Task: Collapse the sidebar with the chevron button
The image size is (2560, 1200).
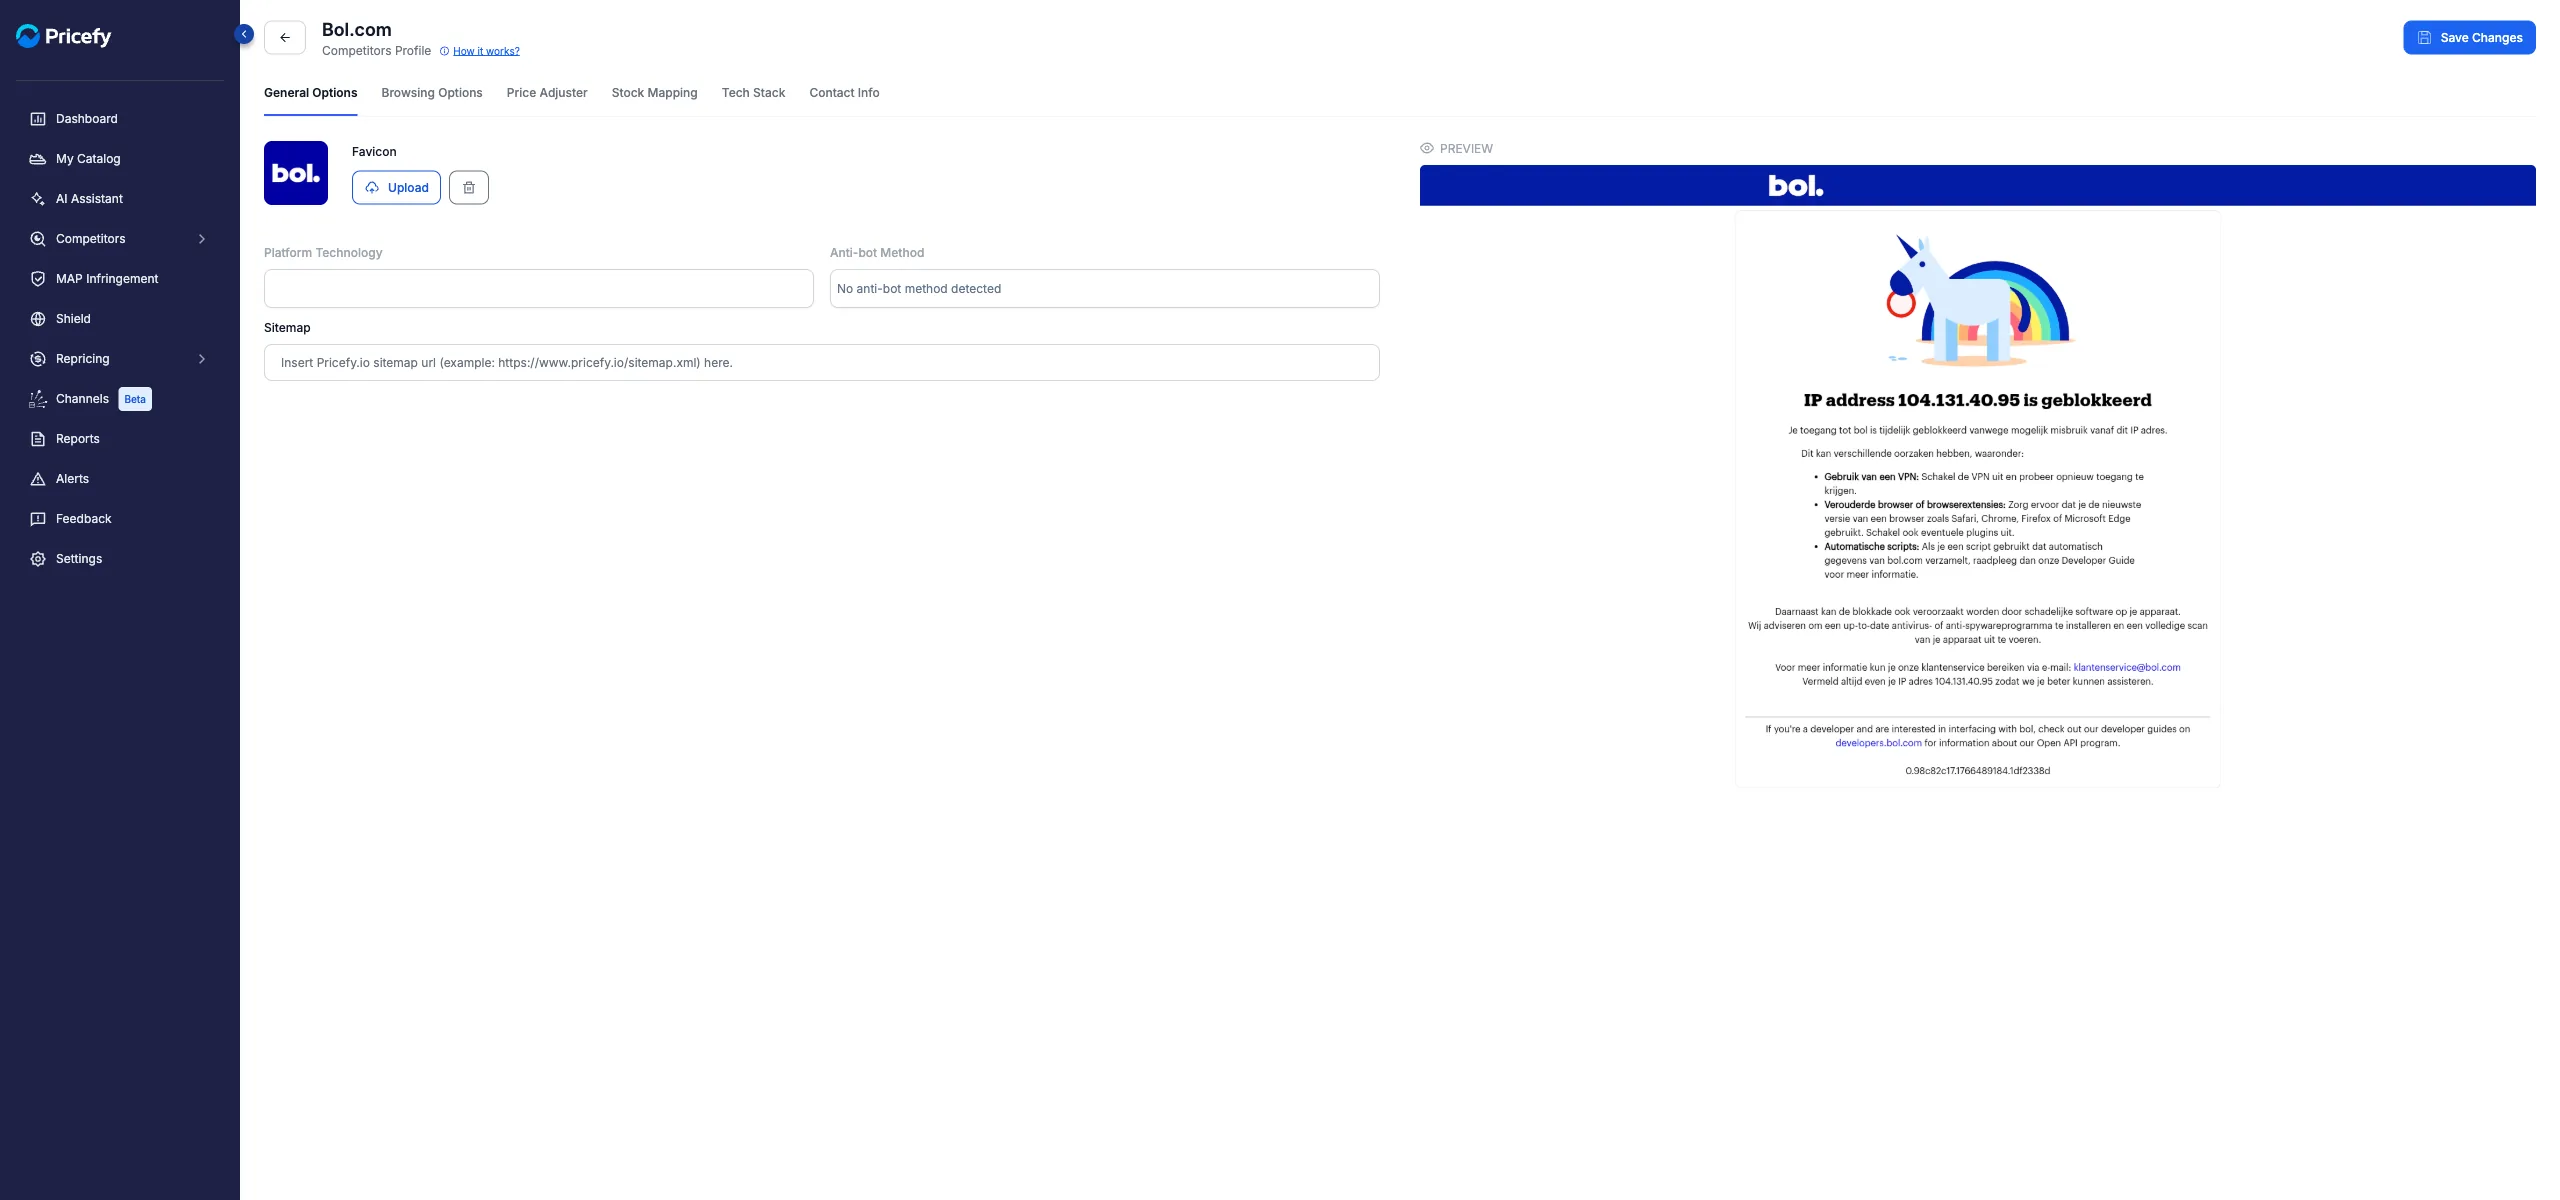Action: pos(244,34)
